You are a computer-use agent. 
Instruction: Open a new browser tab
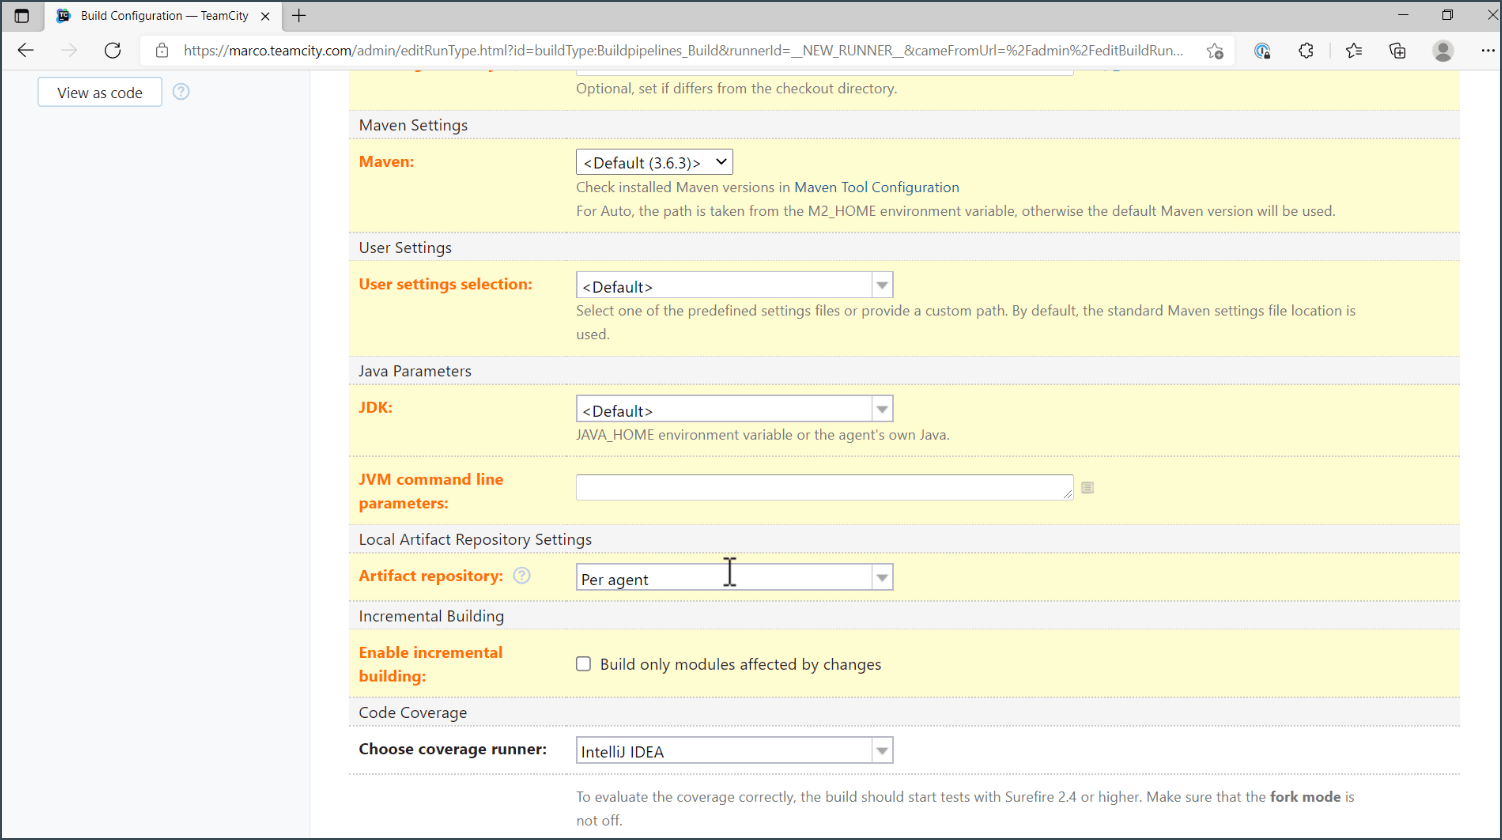point(299,16)
